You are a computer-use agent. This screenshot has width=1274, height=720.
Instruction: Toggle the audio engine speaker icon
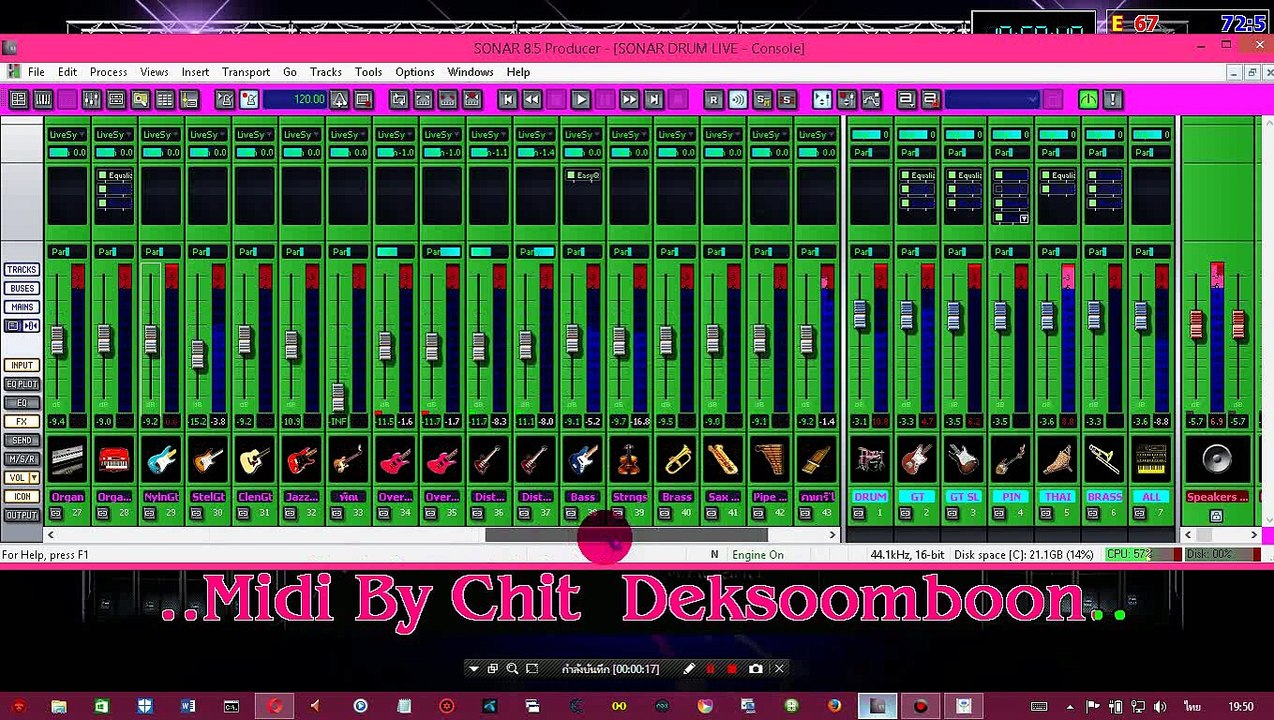click(738, 99)
